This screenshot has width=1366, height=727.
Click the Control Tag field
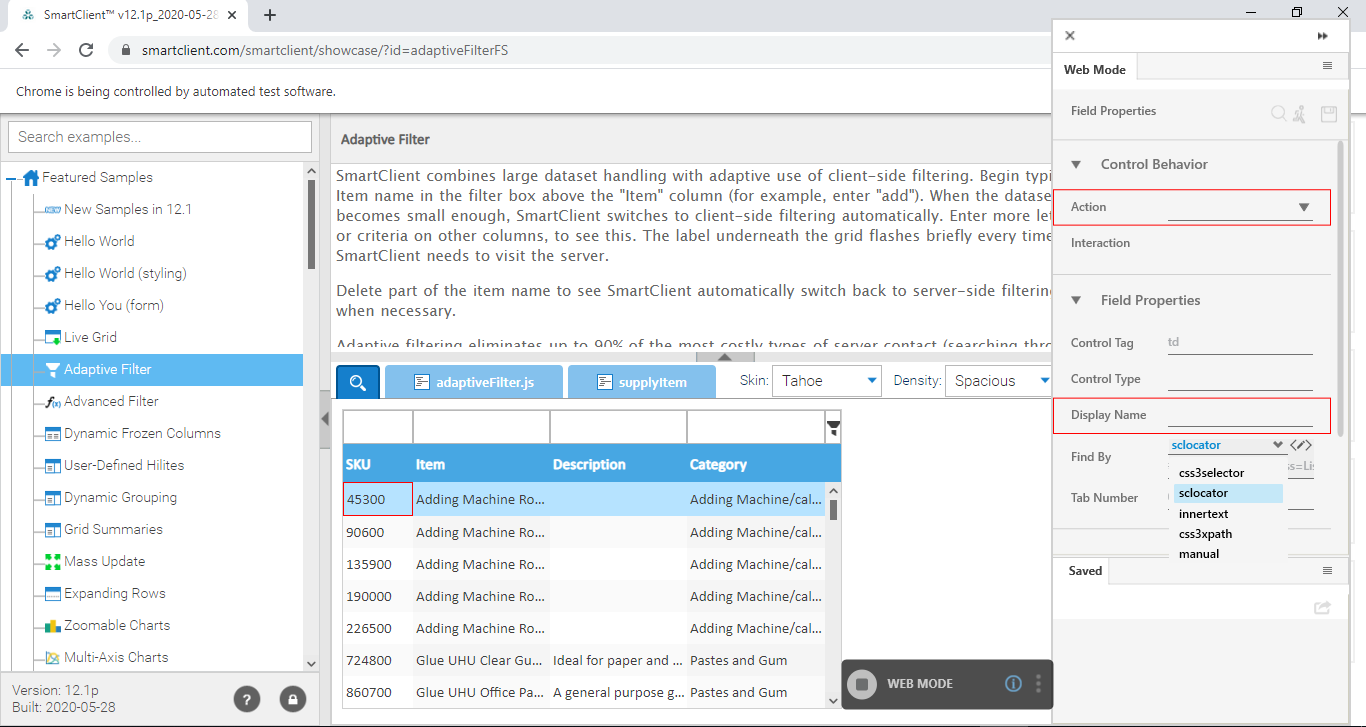point(1240,342)
